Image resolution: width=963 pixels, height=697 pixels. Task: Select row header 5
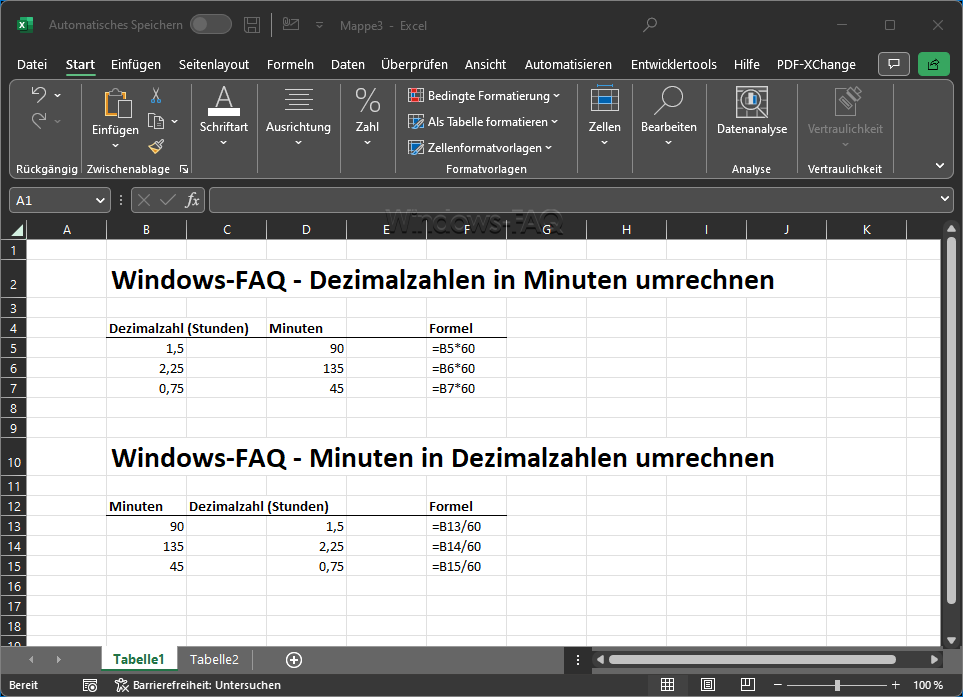(x=14, y=348)
